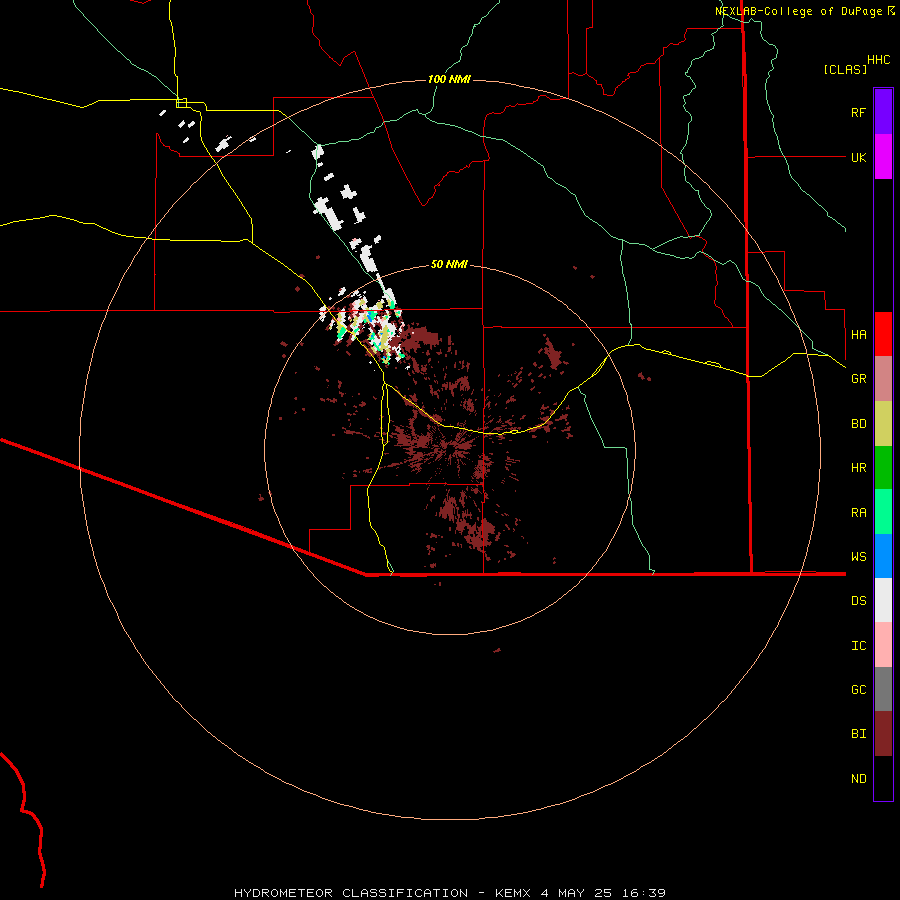Click the GC legend label
Screen dimensions: 900x900
[858, 690]
